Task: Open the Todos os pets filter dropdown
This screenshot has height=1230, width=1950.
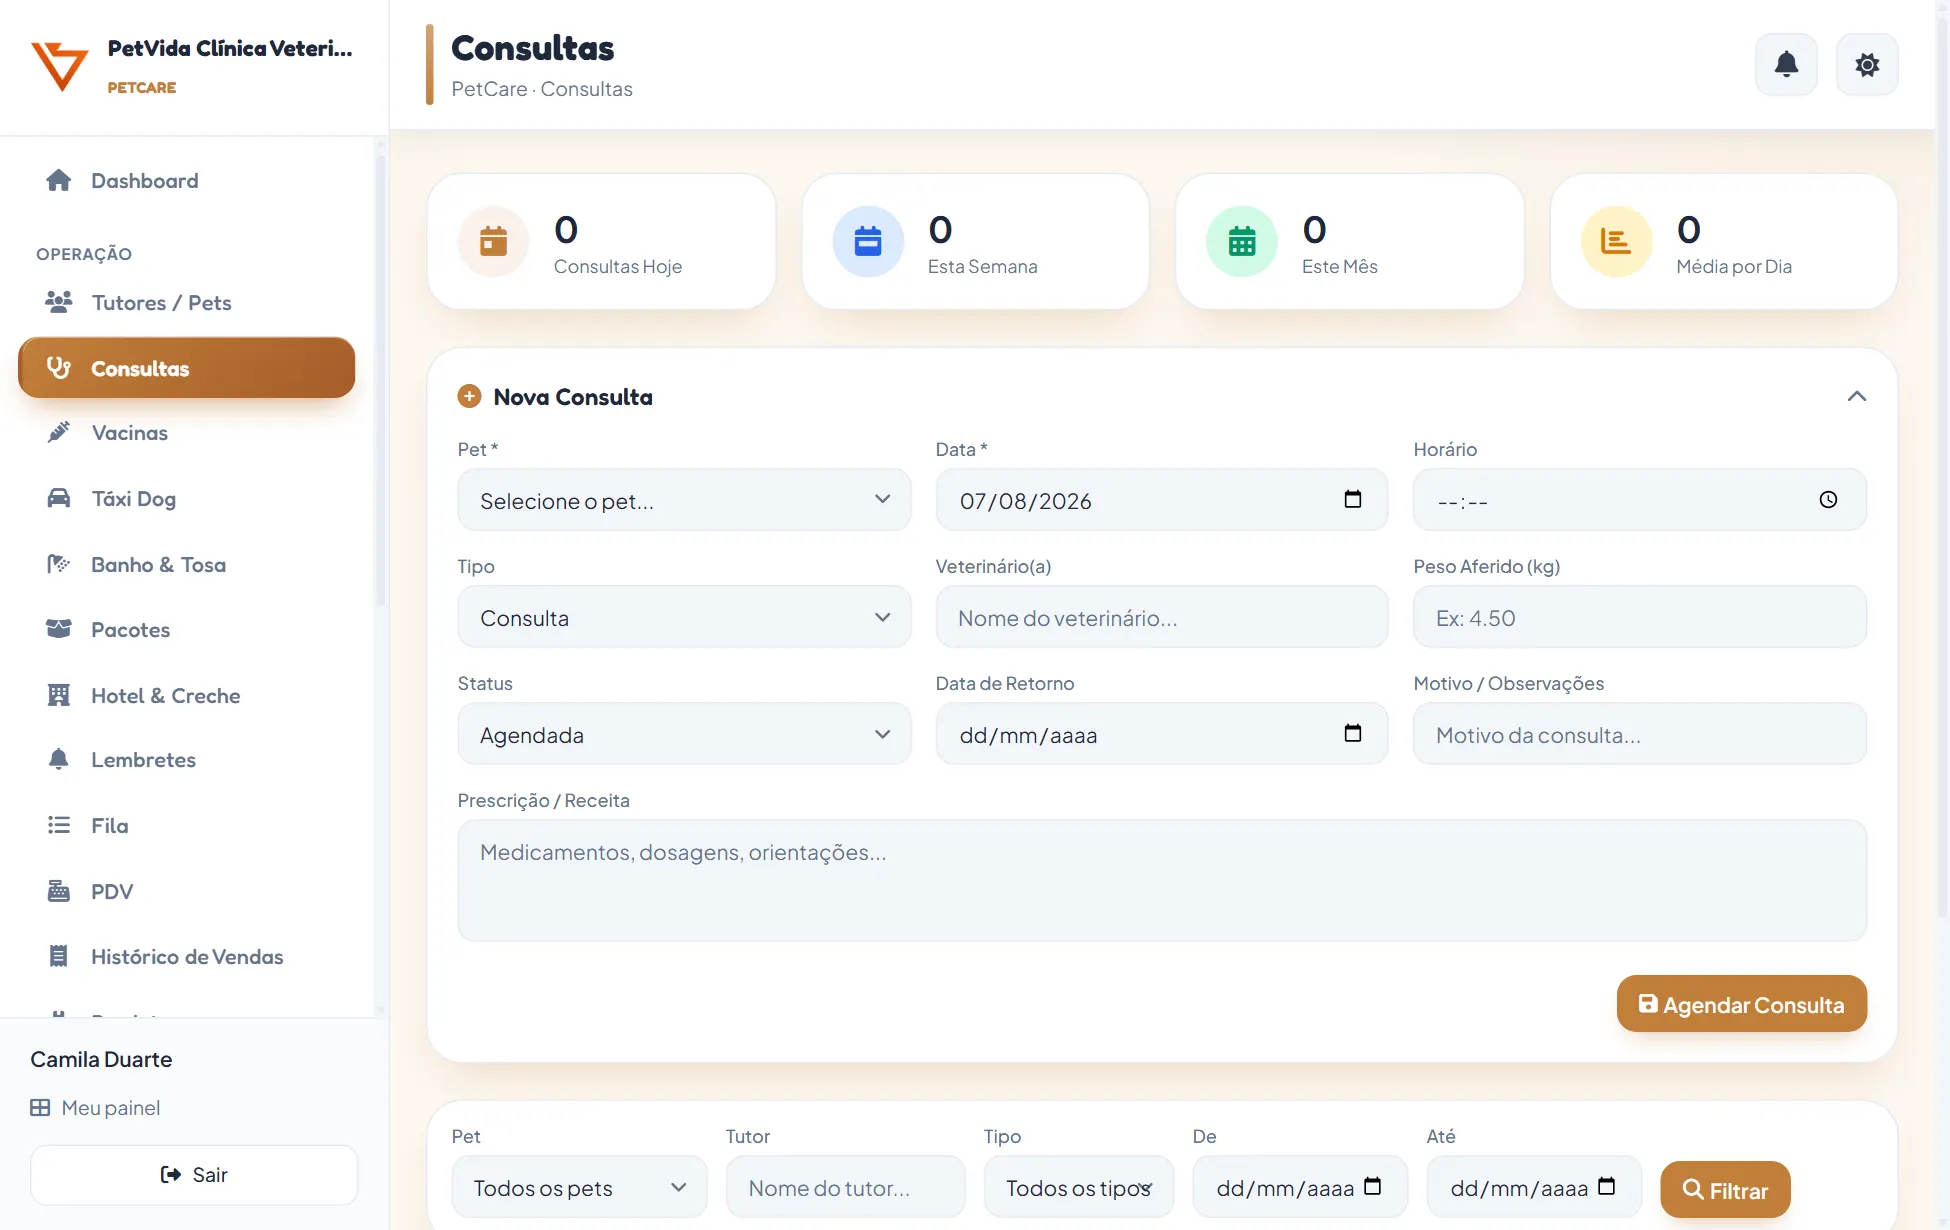Action: pos(579,1187)
